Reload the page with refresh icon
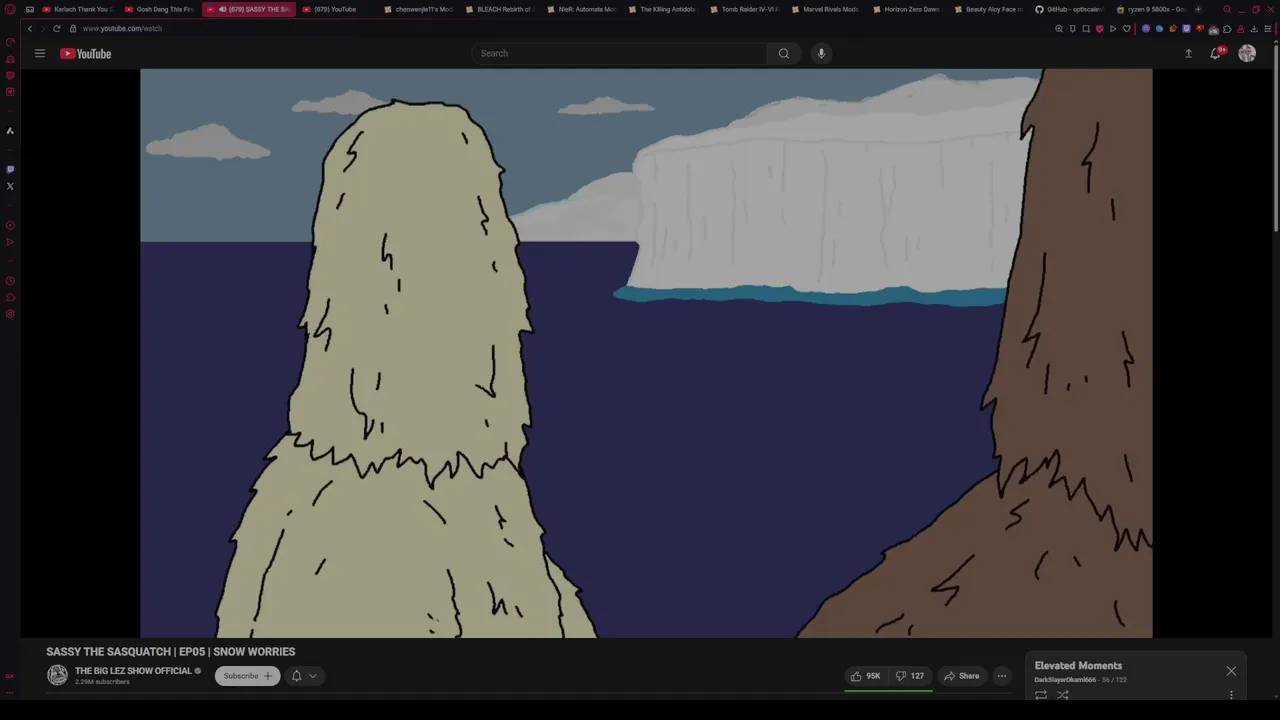 pos(56,28)
